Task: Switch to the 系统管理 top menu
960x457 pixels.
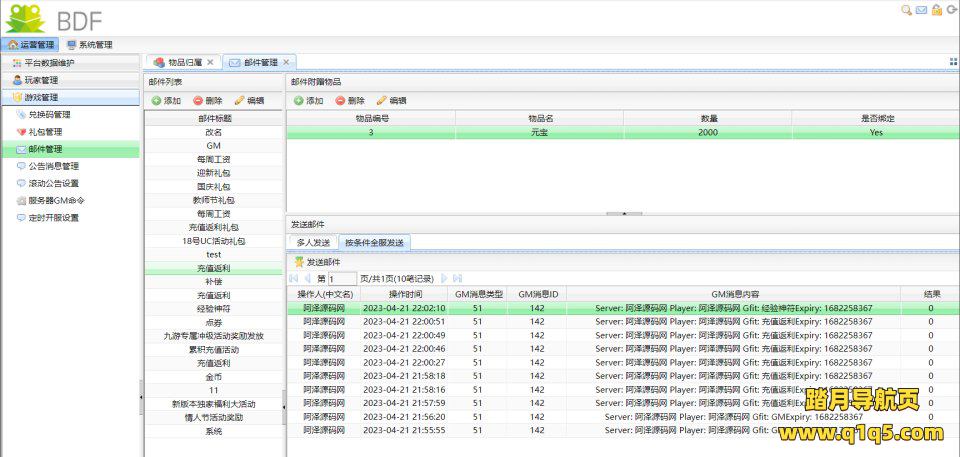Action: (x=89, y=45)
